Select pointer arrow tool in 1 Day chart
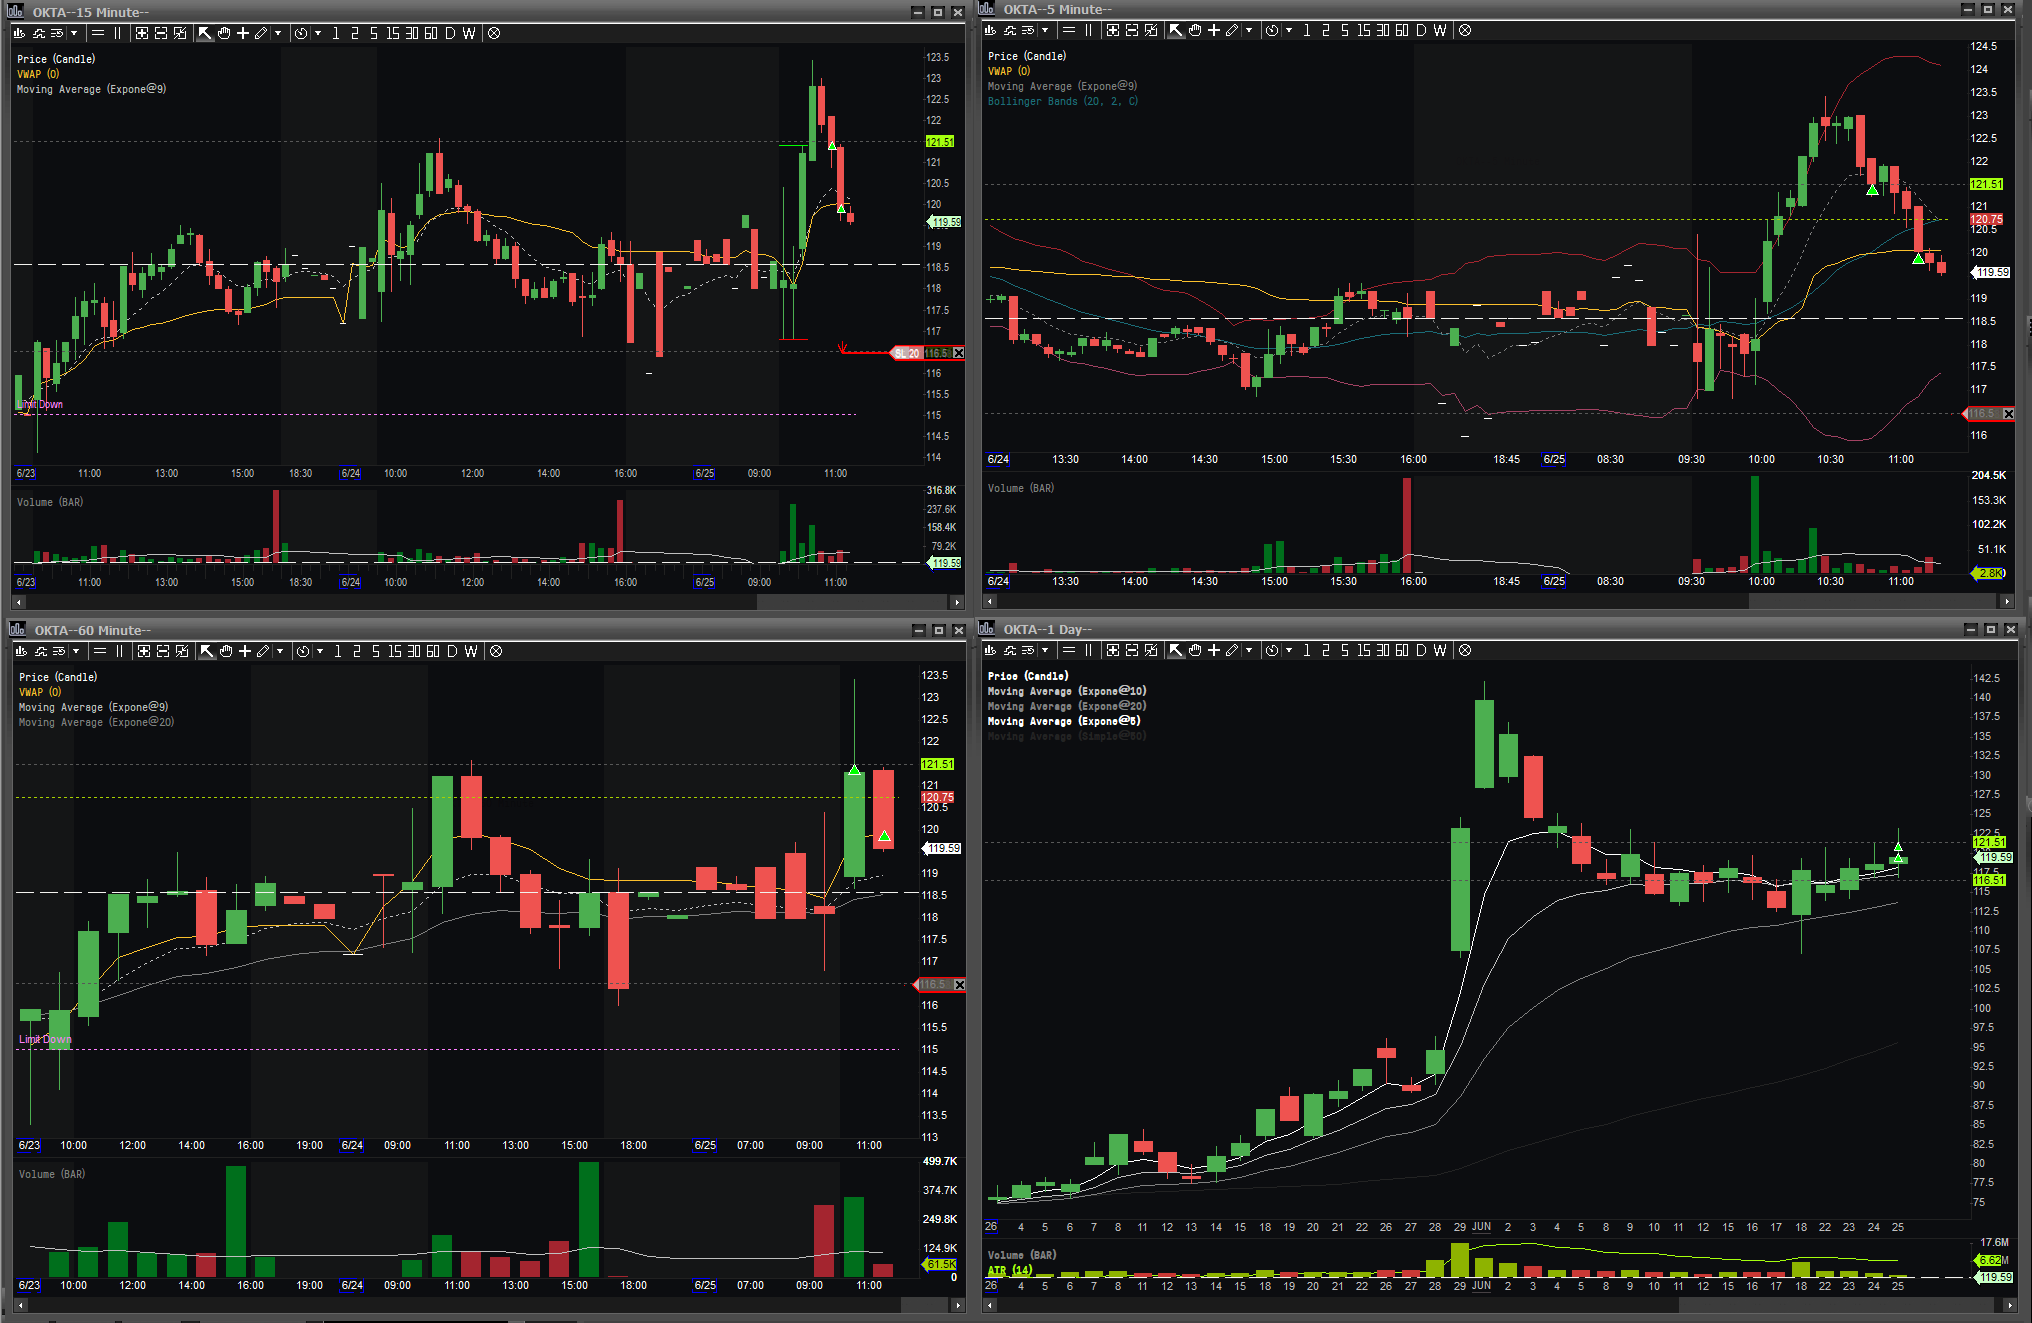The image size is (2032, 1323). [x=1176, y=650]
